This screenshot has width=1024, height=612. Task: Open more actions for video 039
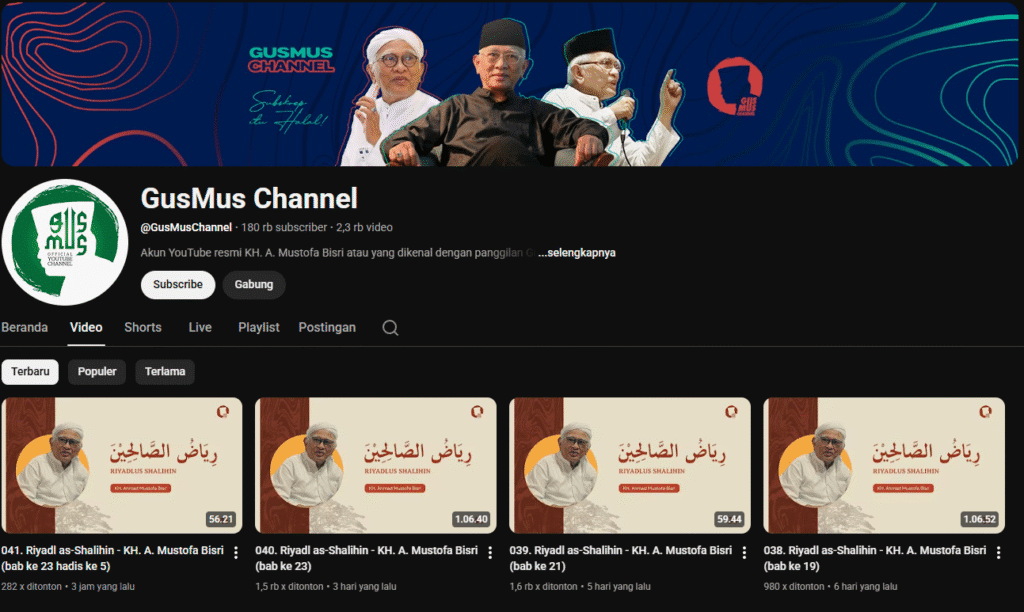[x=744, y=552]
